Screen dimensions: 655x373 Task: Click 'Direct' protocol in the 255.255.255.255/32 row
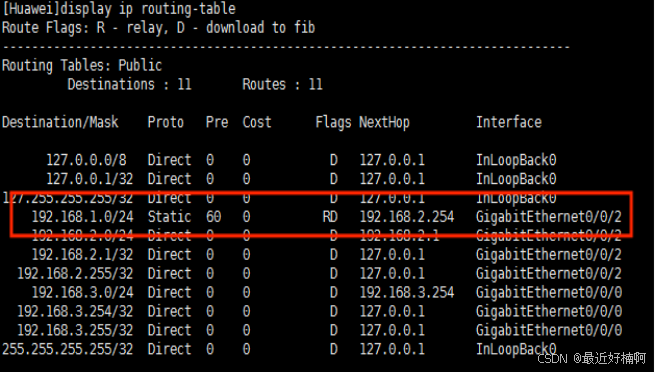[x=169, y=349]
